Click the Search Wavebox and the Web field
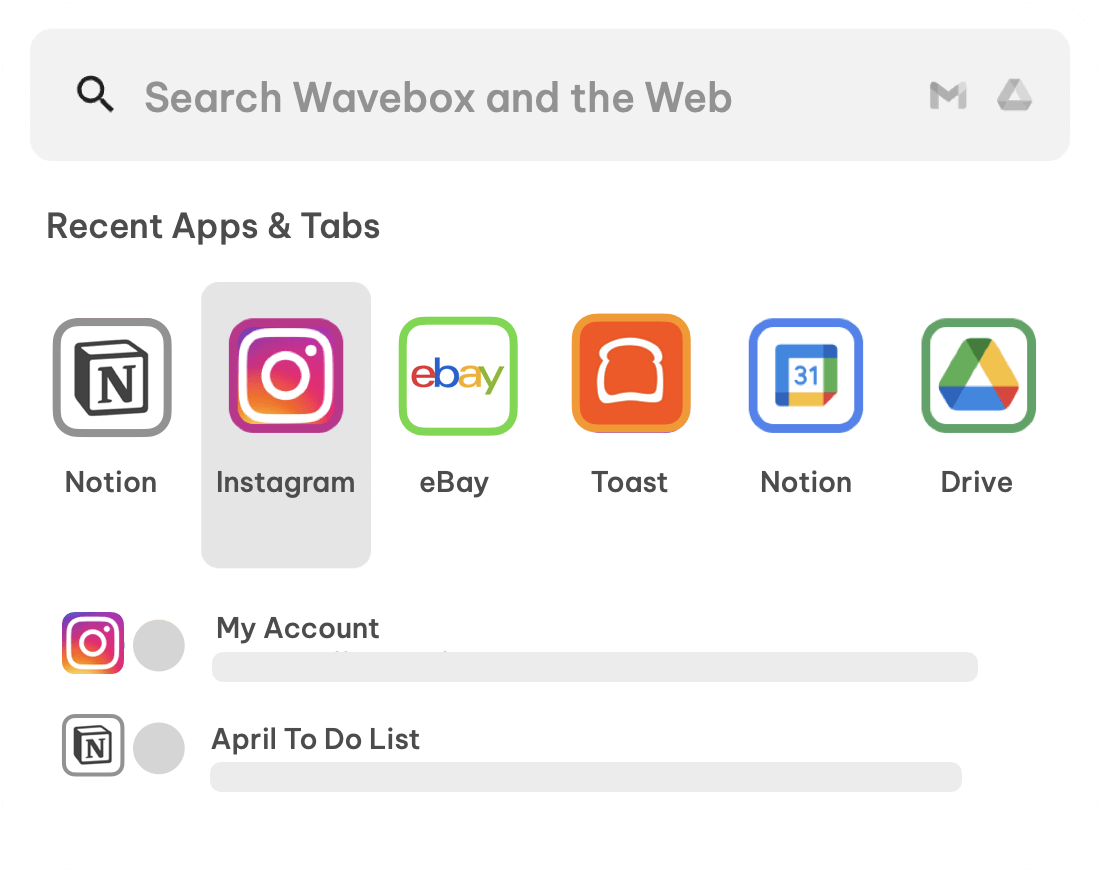Image resolution: width=1100 pixels, height=872 pixels. coord(438,98)
